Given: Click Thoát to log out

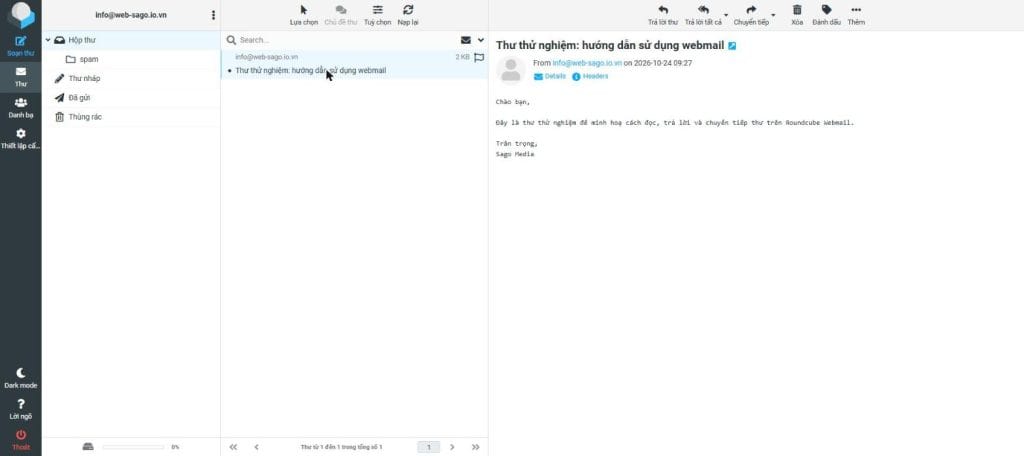Looking at the screenshot, I should (x=21, y=440).
